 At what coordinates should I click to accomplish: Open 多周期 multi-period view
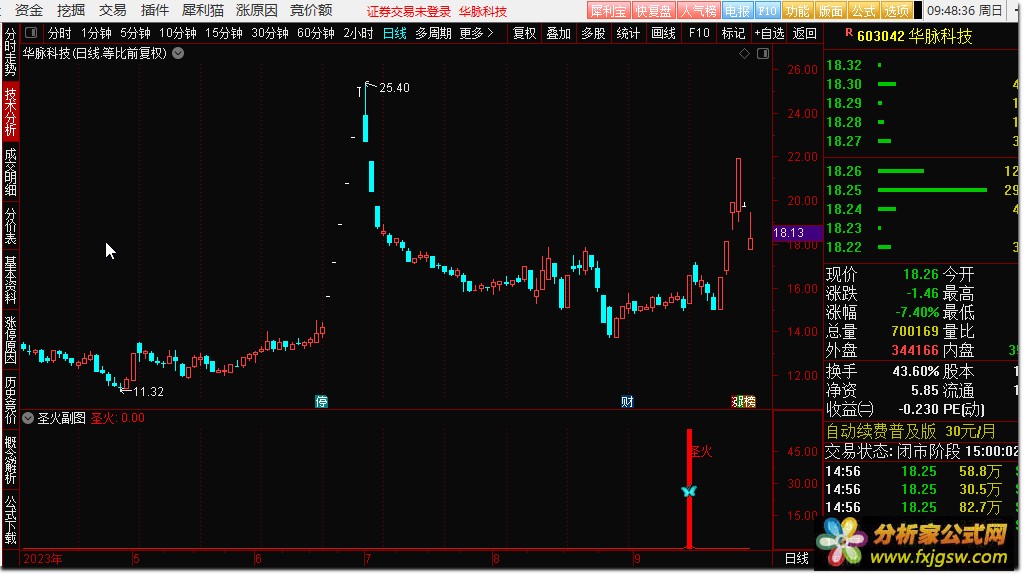434,33
